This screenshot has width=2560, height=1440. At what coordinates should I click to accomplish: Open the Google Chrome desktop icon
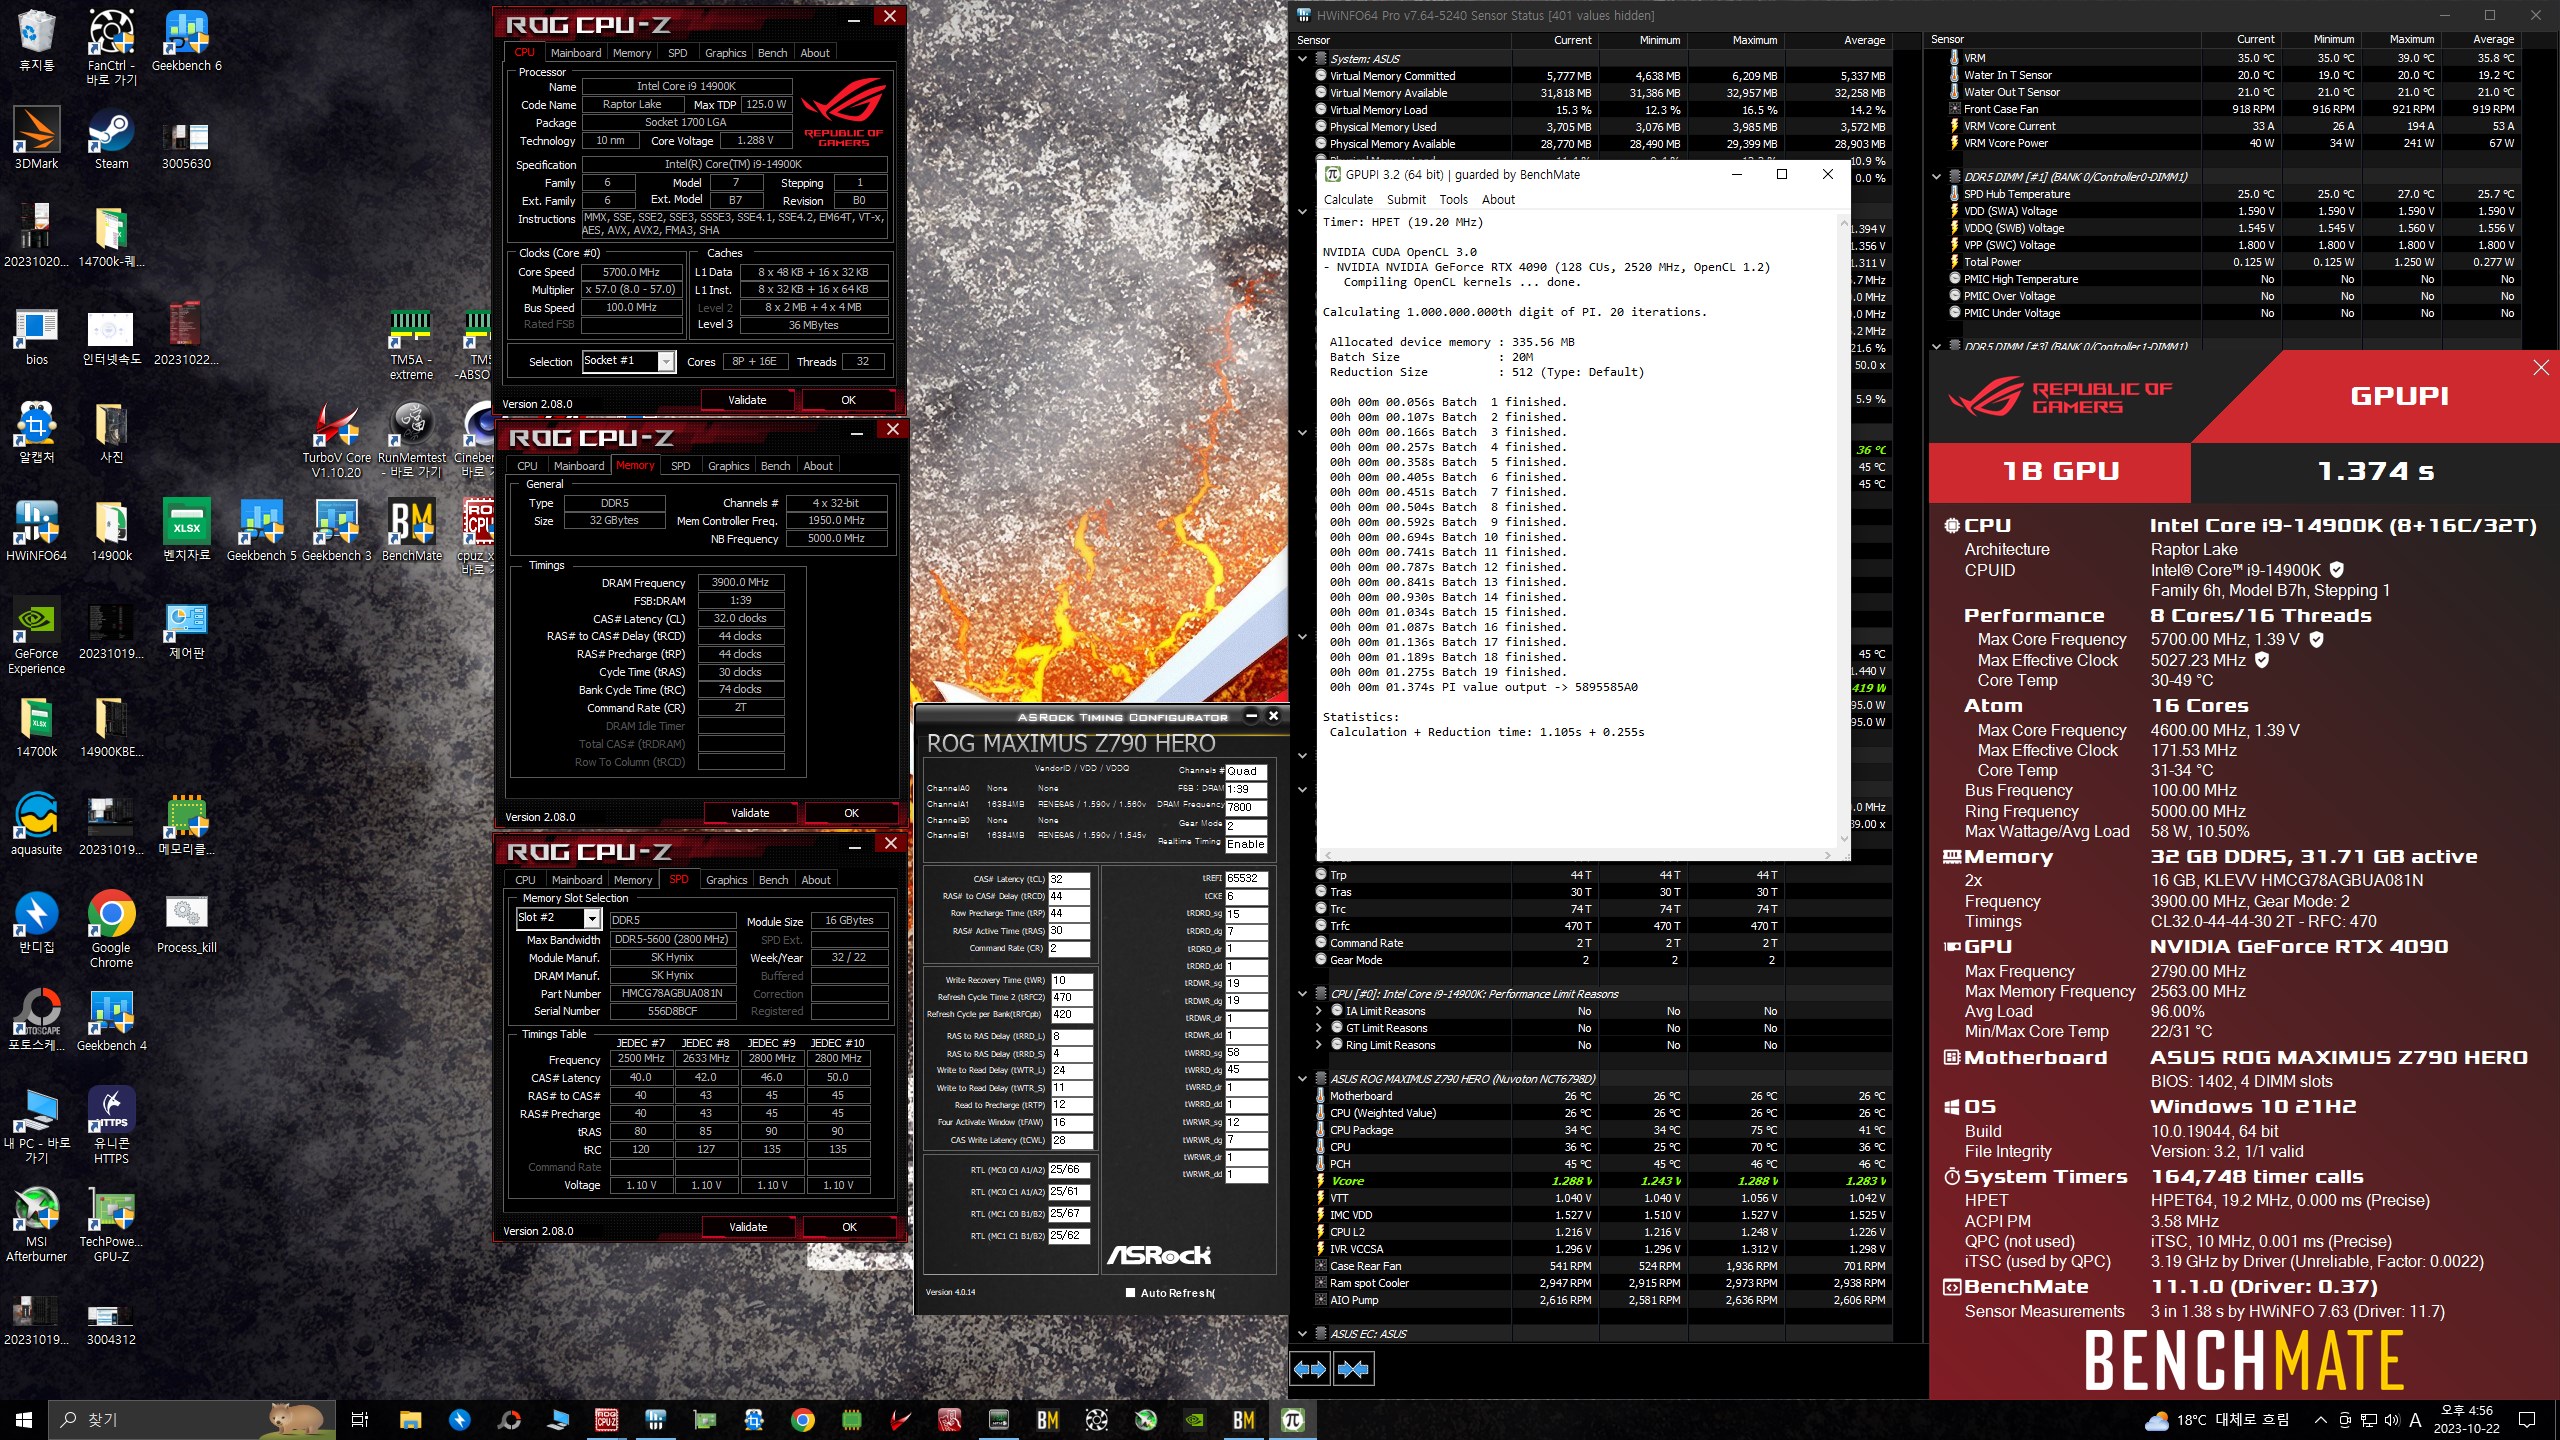pos(111,930)
